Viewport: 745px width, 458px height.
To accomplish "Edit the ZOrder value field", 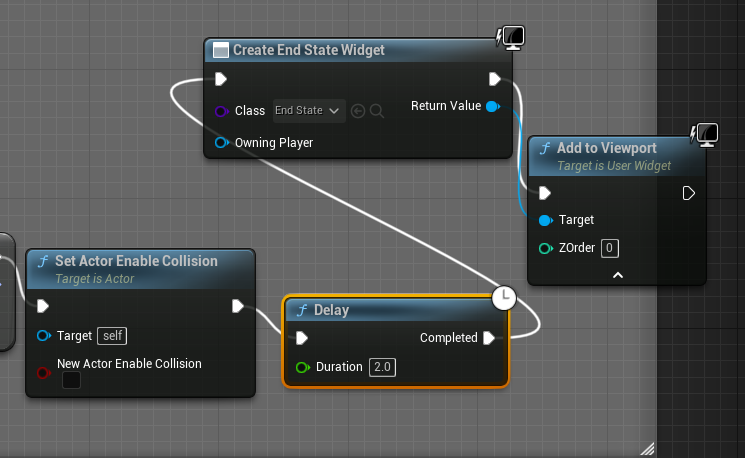I will [x=610, y=248].
